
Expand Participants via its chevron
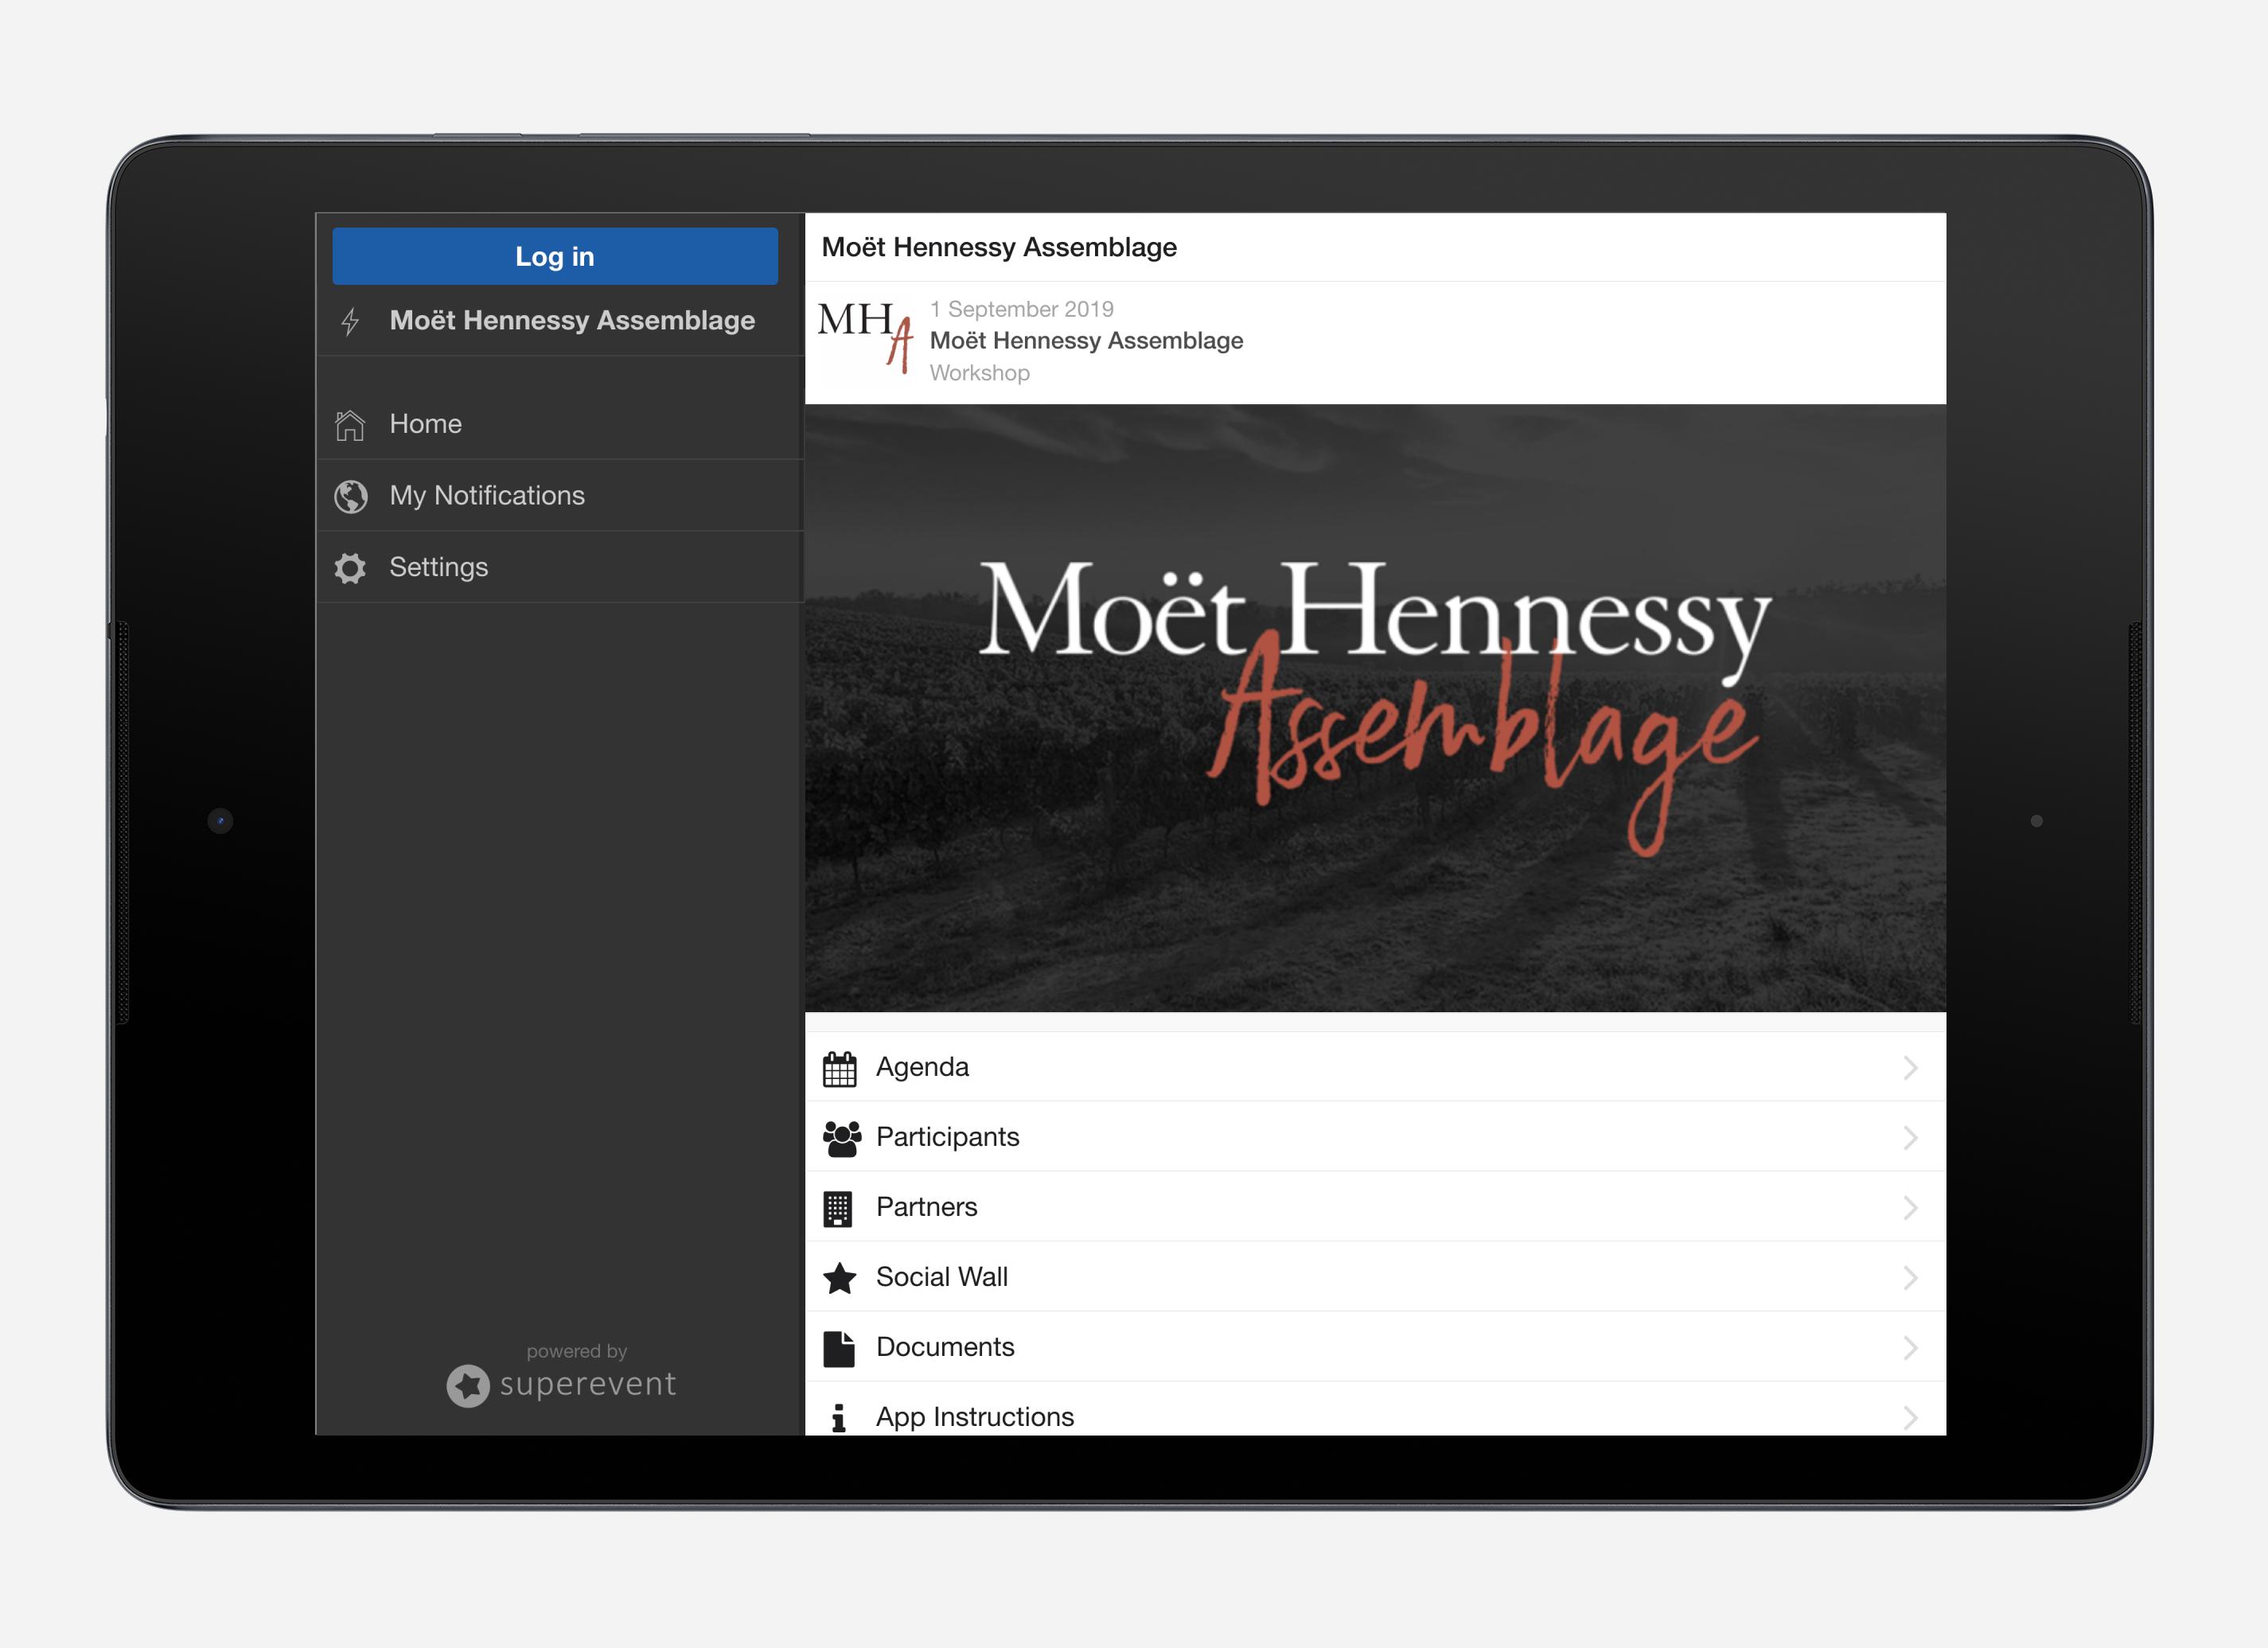click(x=1909, y=1138)
